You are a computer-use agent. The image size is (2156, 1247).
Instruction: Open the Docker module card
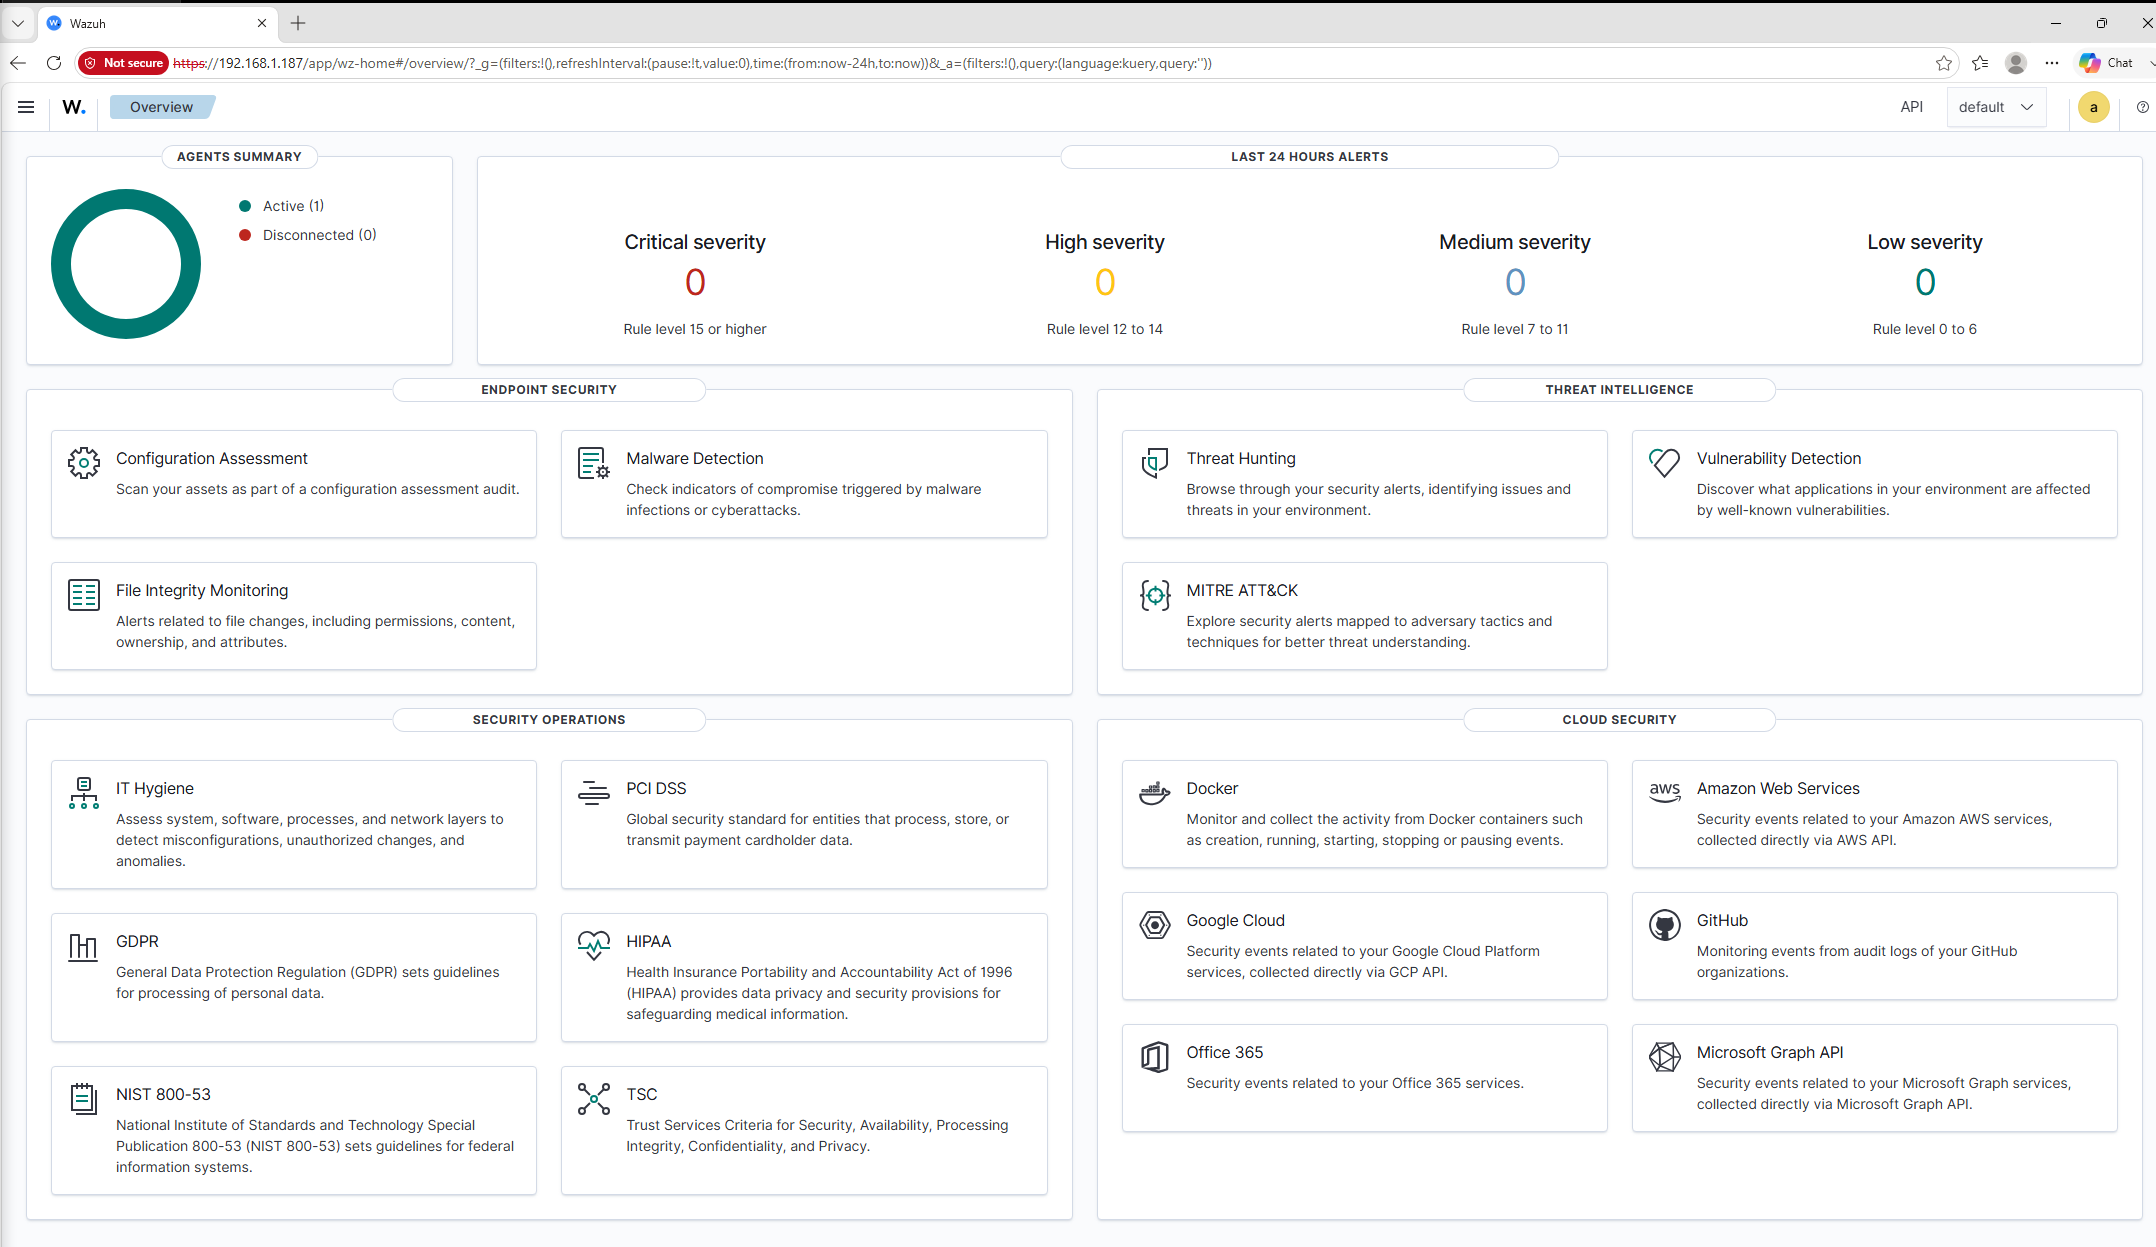click(1365, 814)
